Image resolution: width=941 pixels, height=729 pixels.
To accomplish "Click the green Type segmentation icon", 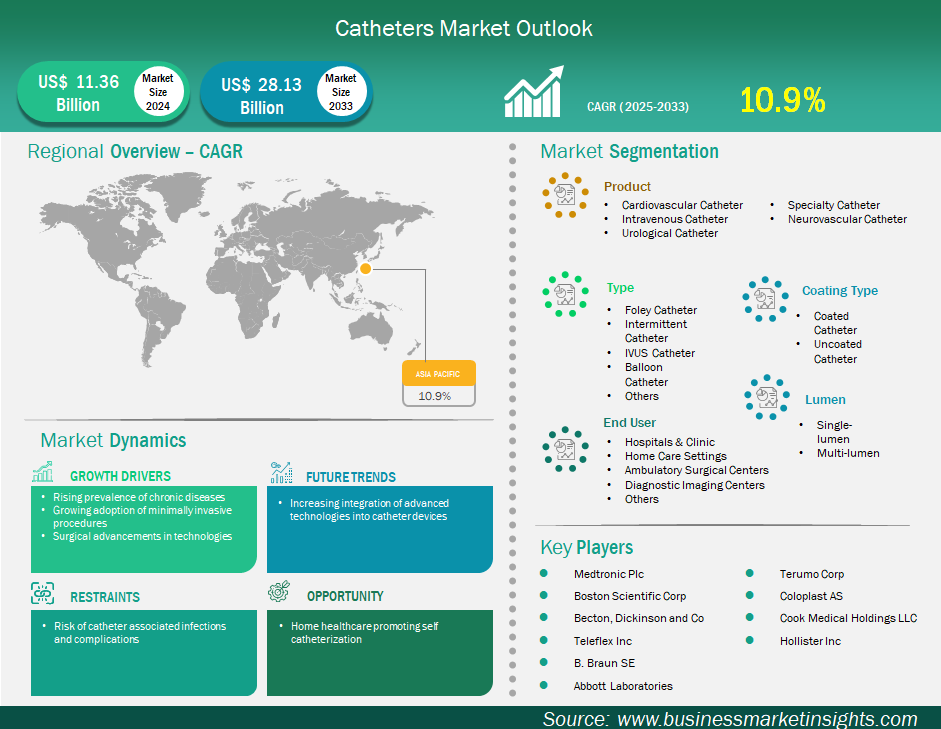I will [x=565, y=294].
